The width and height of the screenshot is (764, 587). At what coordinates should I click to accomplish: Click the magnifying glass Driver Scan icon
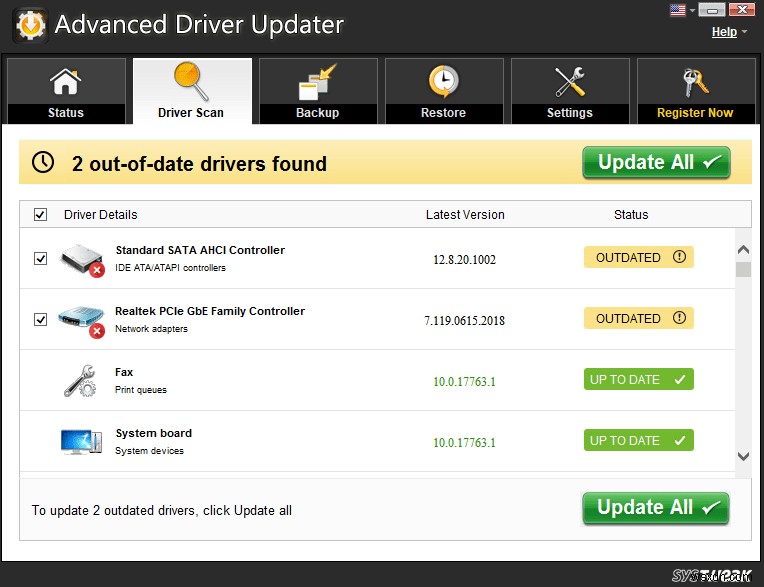(x=191, y=81)
